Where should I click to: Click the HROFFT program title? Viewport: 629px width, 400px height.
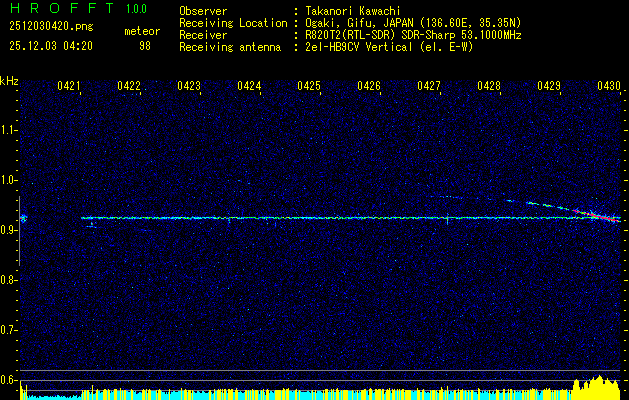coord(62,8)
